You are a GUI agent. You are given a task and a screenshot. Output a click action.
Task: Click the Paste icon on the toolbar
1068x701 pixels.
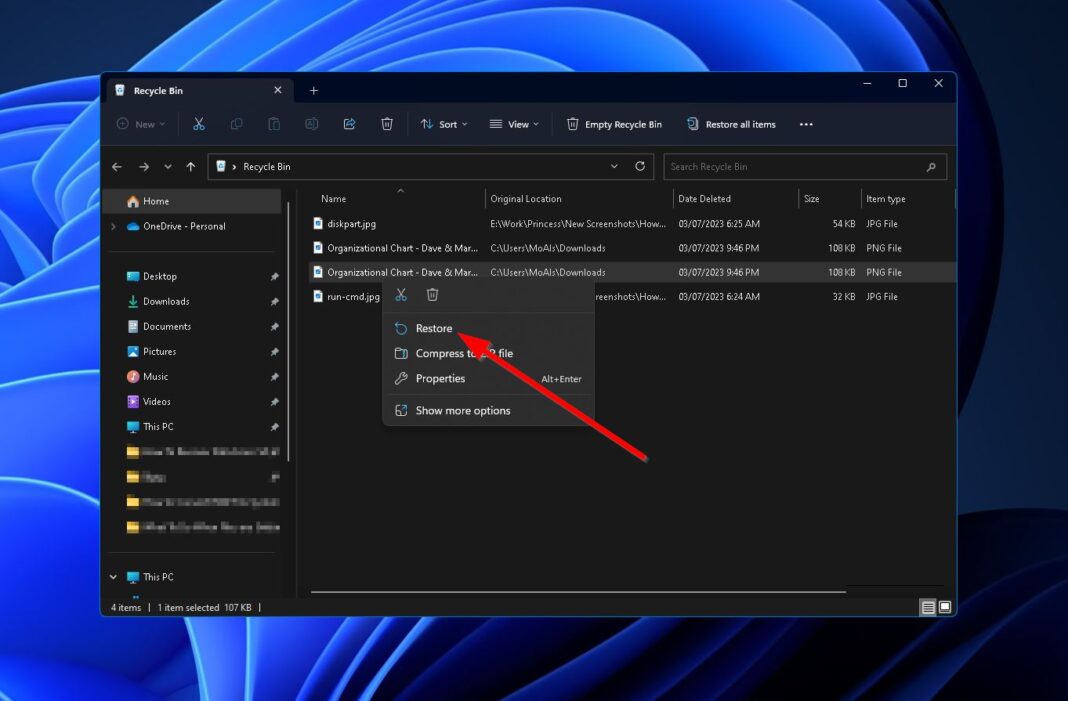pyautogui.click(x=274, y=123)
